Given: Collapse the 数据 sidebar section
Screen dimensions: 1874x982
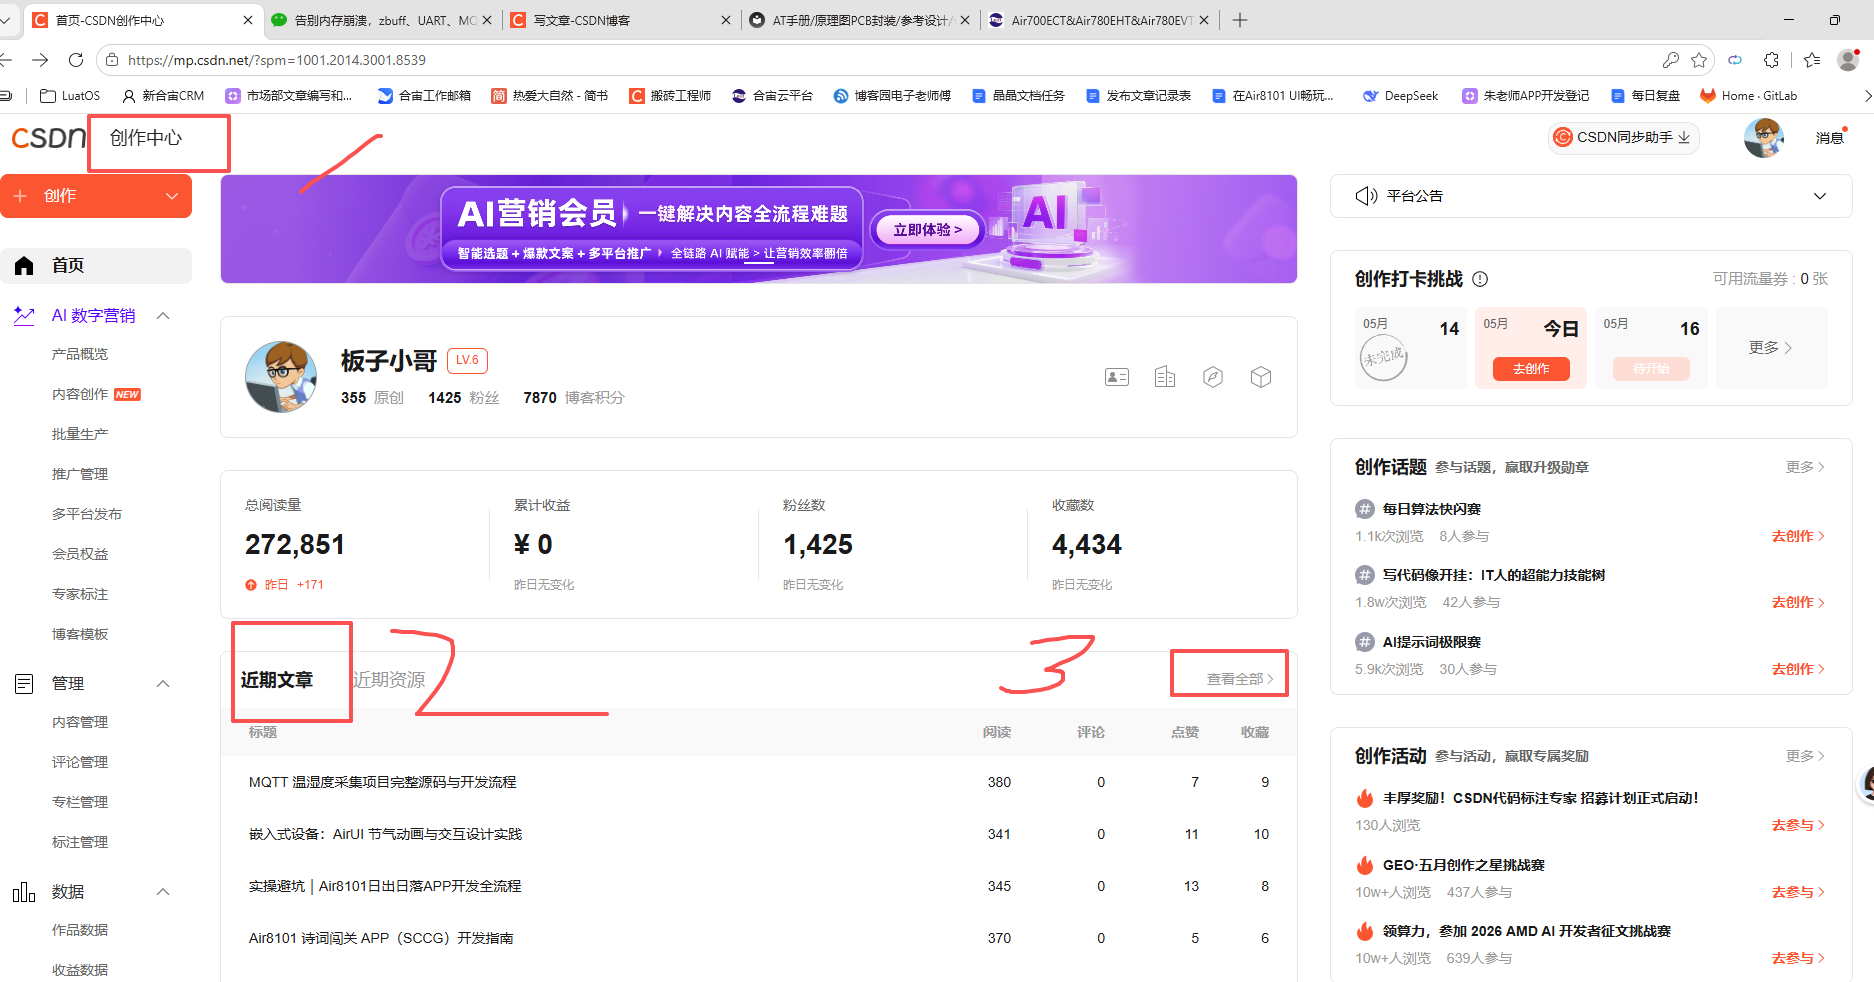Looking at the screenshot, I should [x=164, y=892].
